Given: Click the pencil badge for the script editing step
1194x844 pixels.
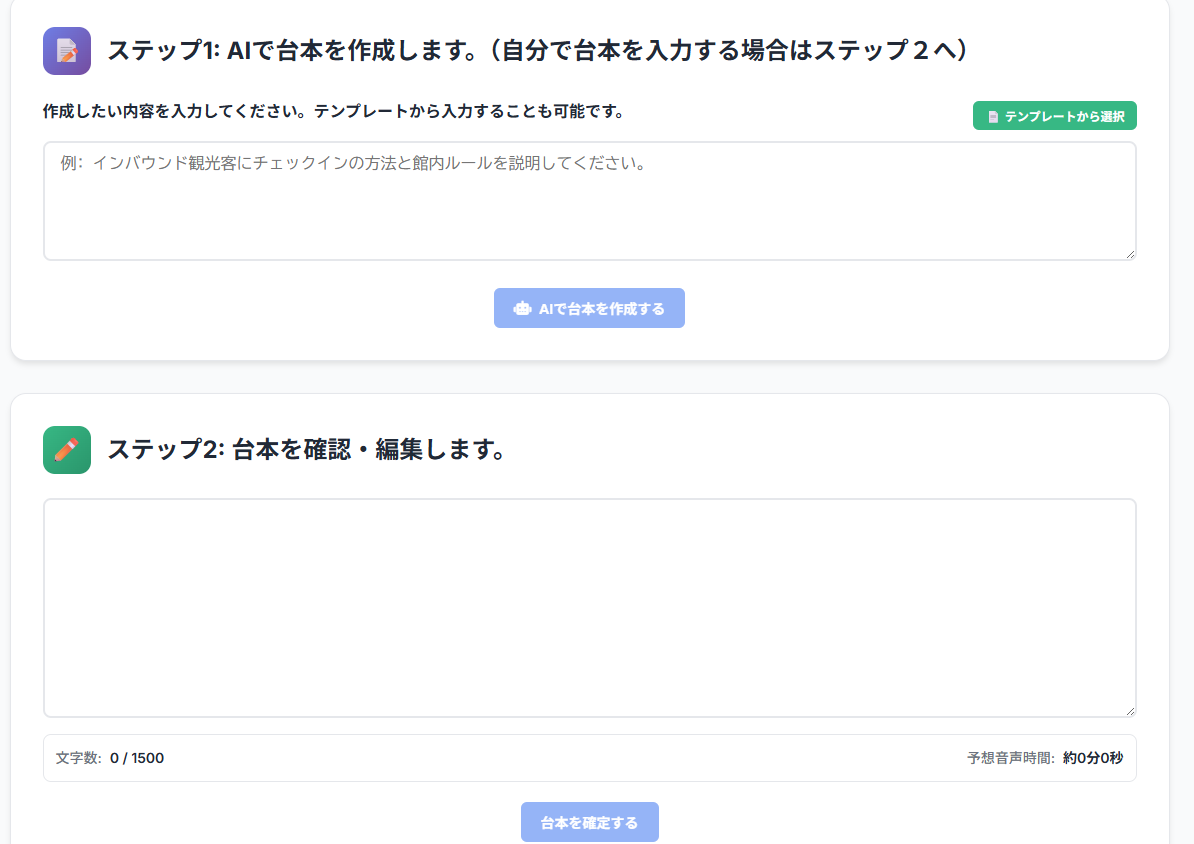Looking at the screenshot, I should point(66,450).
